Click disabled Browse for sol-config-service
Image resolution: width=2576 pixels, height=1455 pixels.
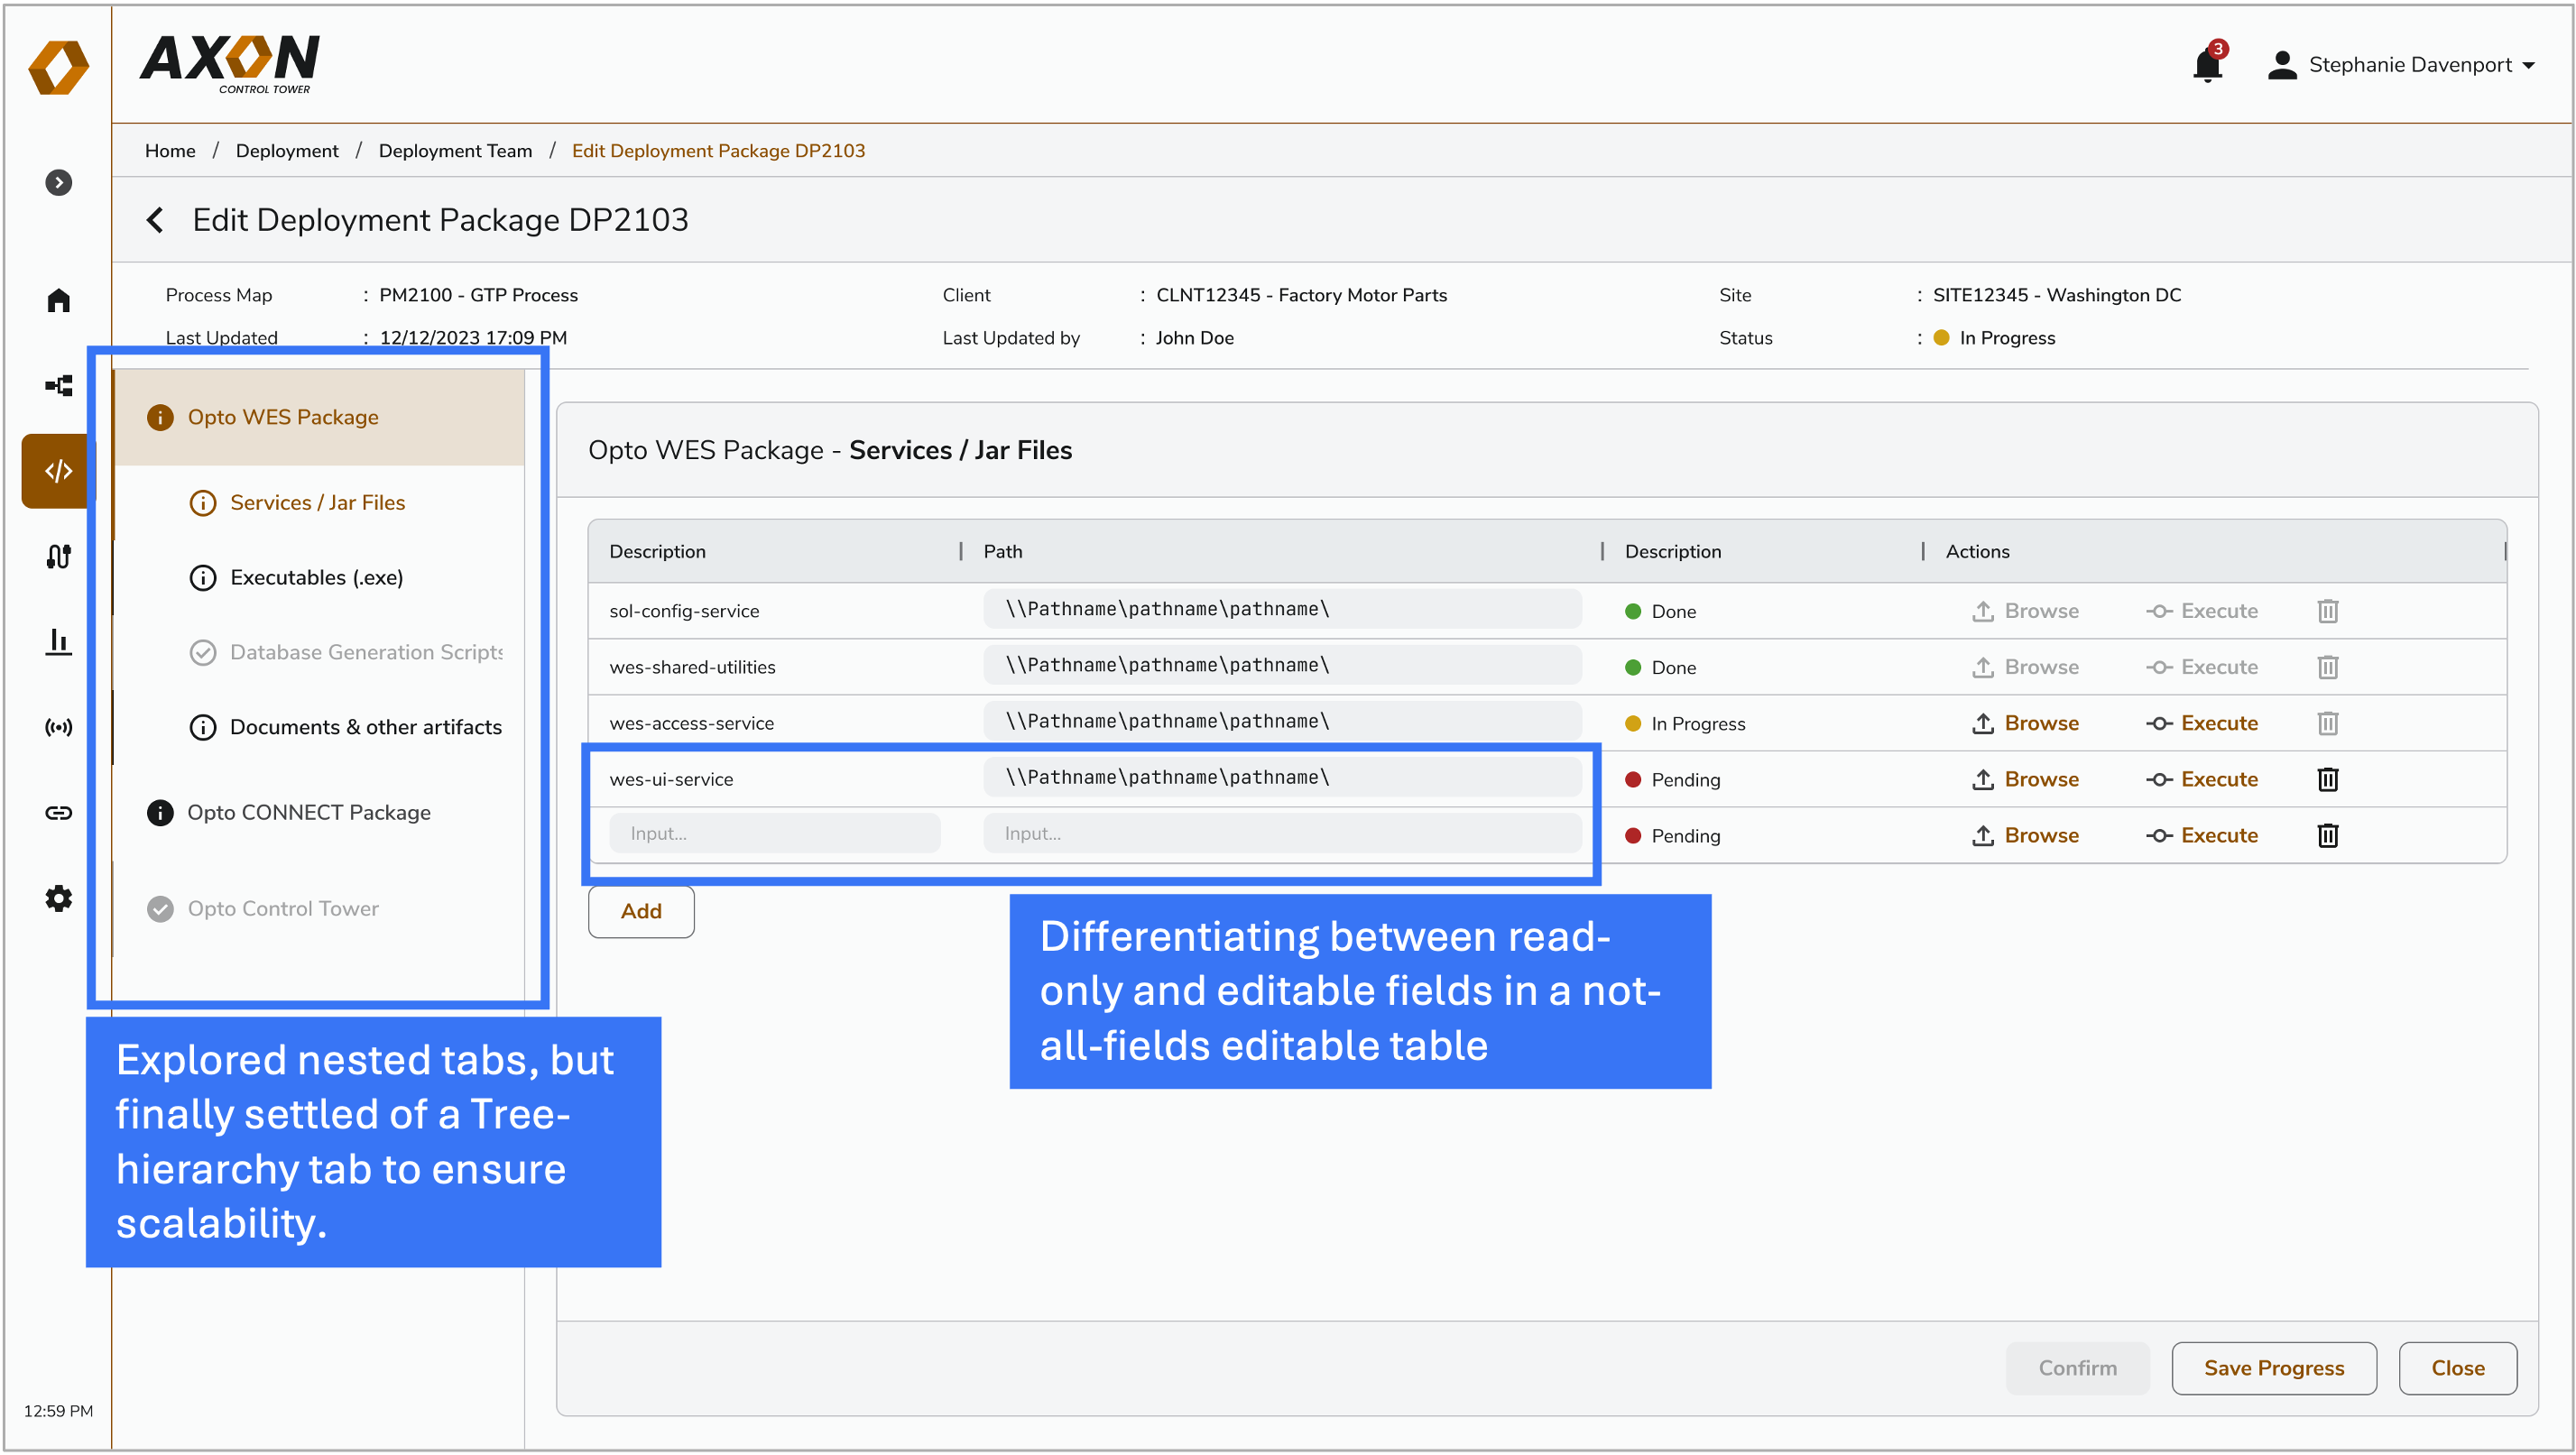(2025, 611)
